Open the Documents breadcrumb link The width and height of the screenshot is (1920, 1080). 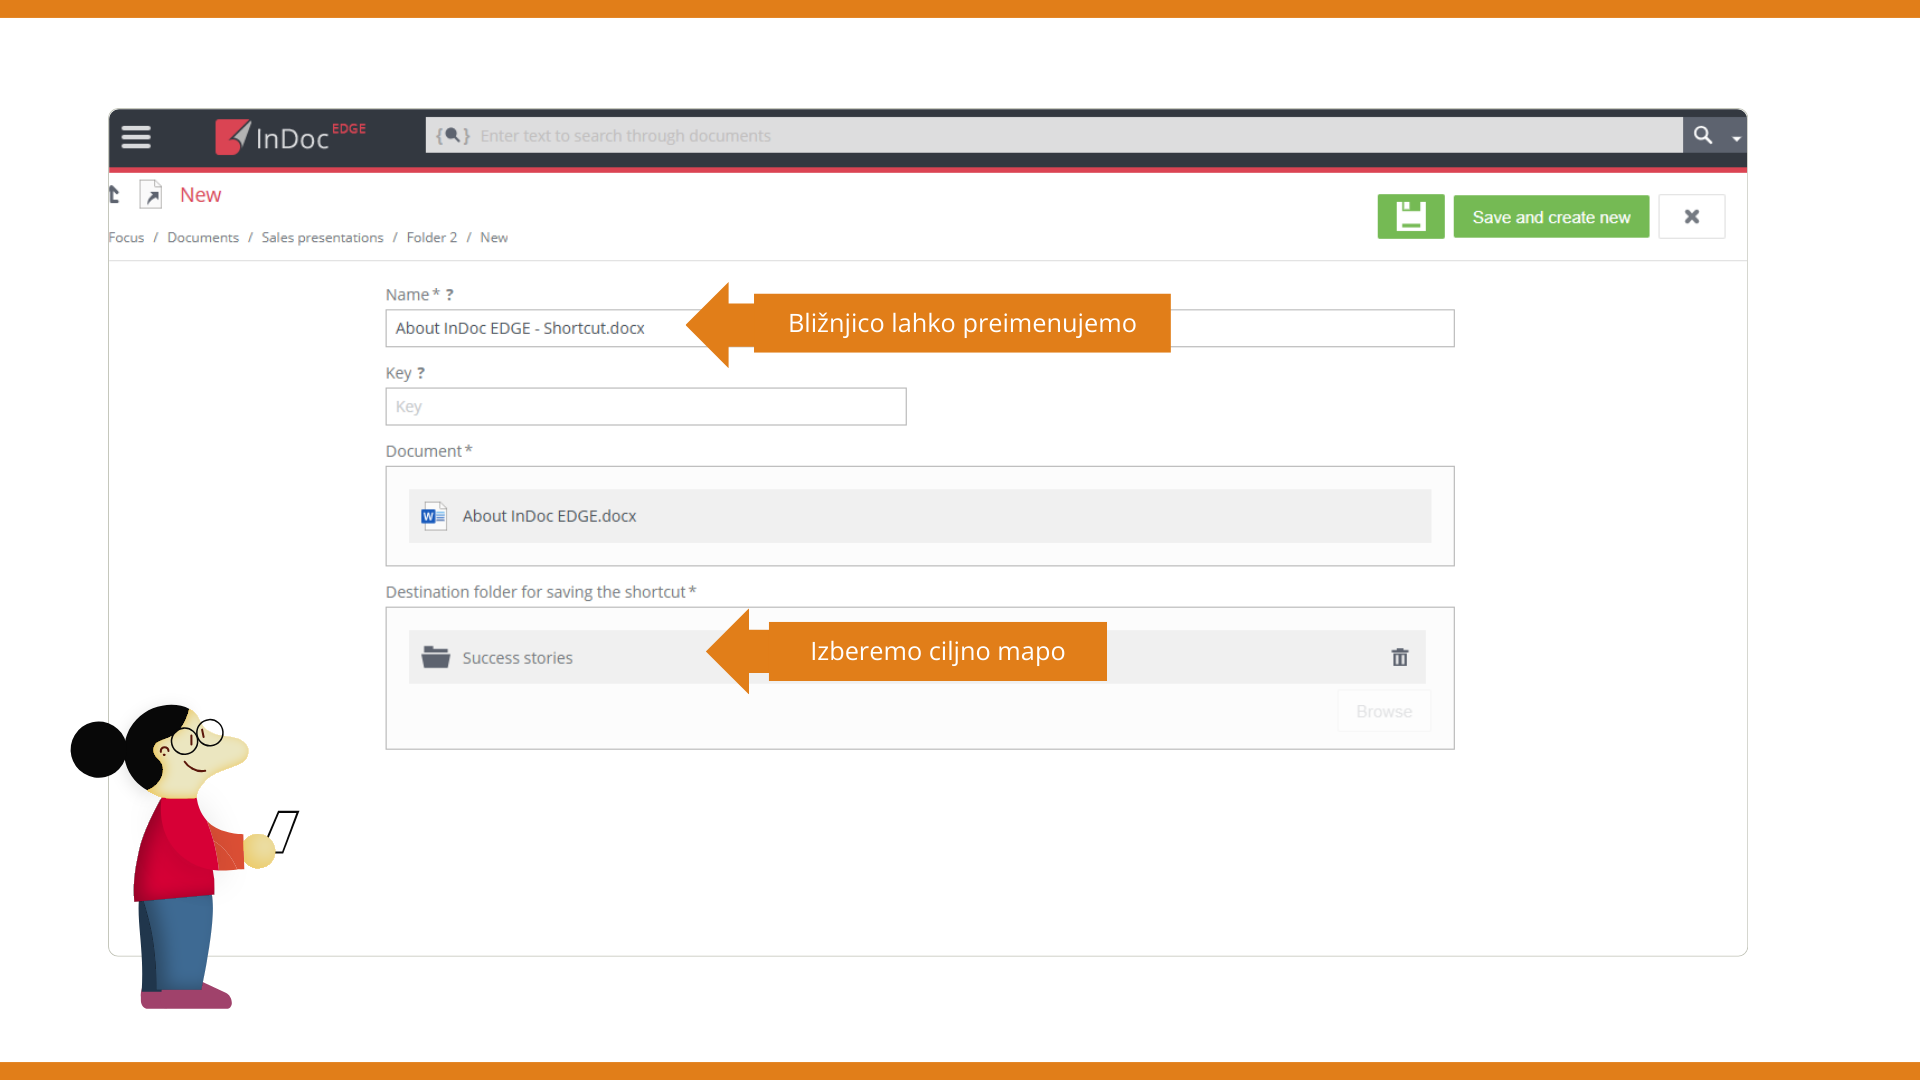tap(203, 238)
